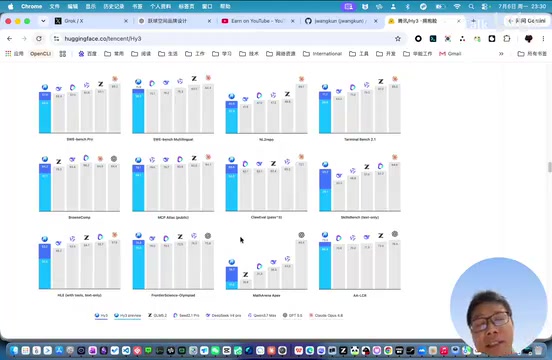Click the Gemini button at top right
This screenshot has height=360, width=552.
pos(527,21)
